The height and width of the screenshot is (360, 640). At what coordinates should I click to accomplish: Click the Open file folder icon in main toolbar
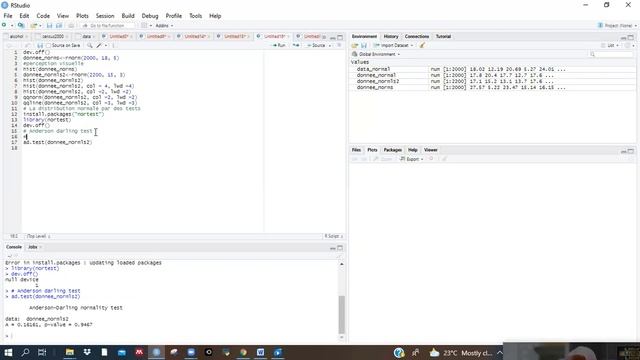click(x=33, y=25)
